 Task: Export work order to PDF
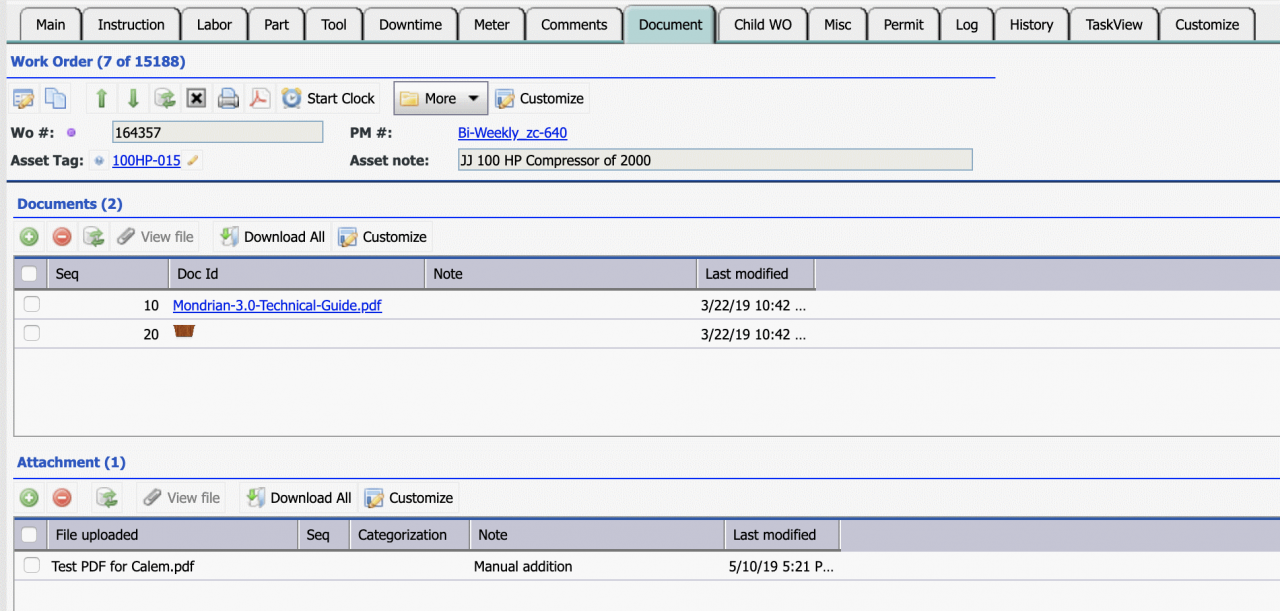tap(260, 98)
